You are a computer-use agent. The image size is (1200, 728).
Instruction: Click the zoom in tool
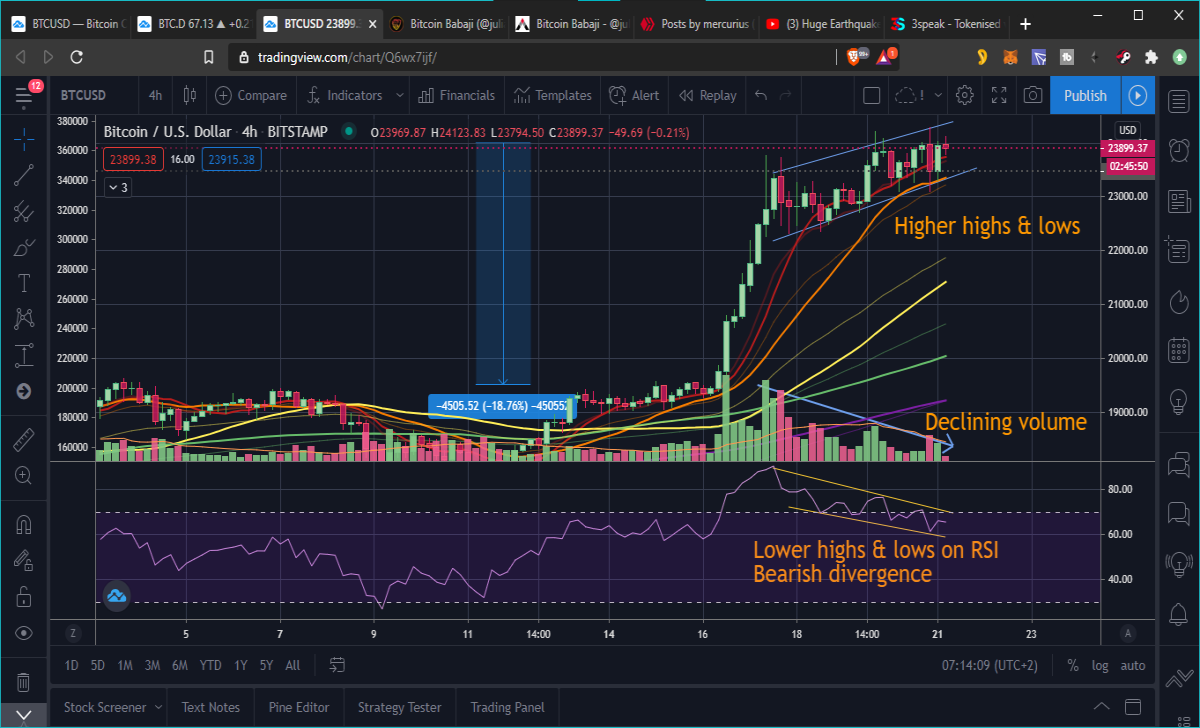click(x=24, y=475)
